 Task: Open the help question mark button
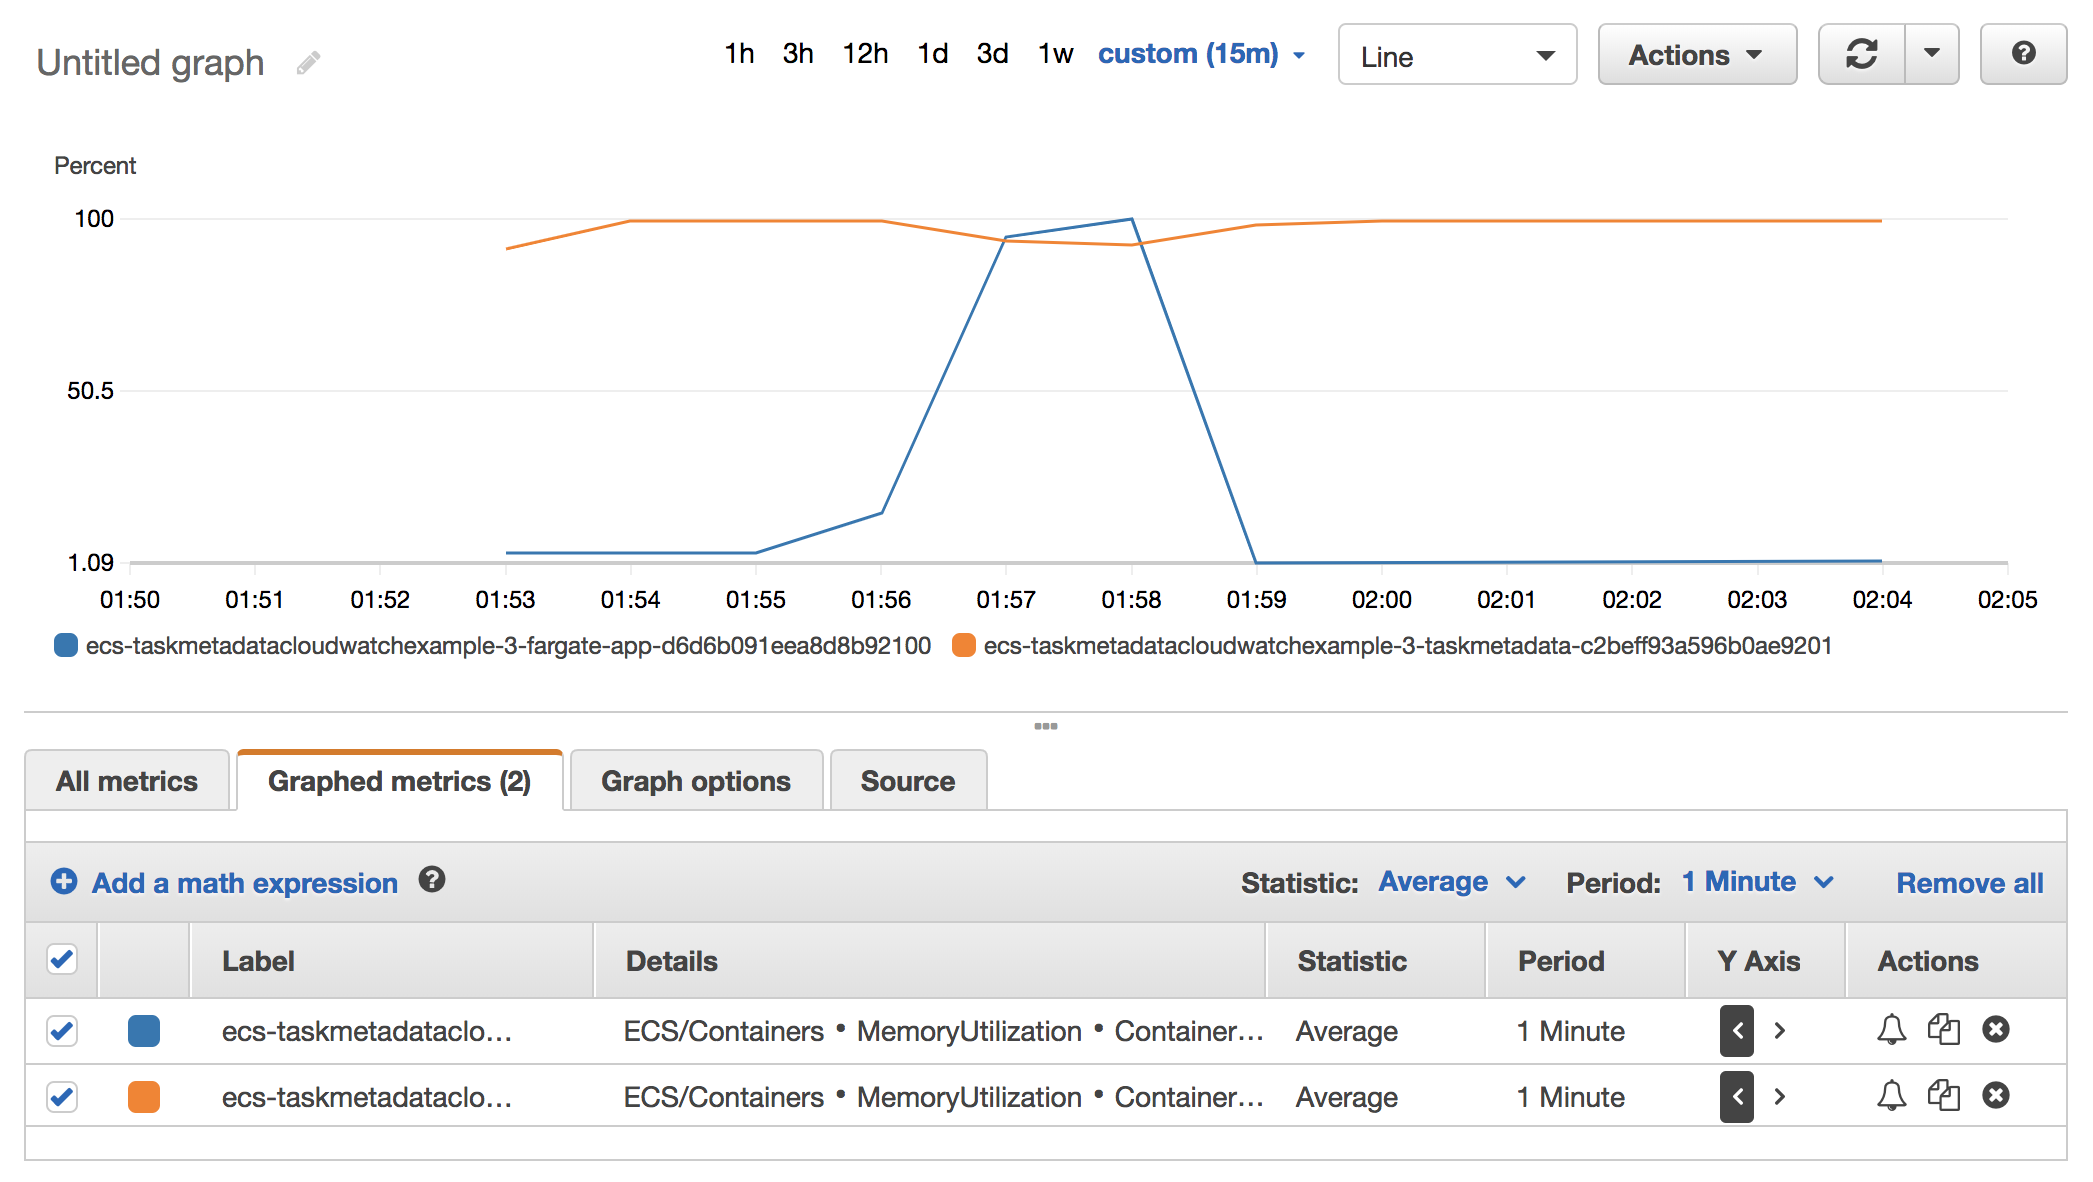[2023, 54]
